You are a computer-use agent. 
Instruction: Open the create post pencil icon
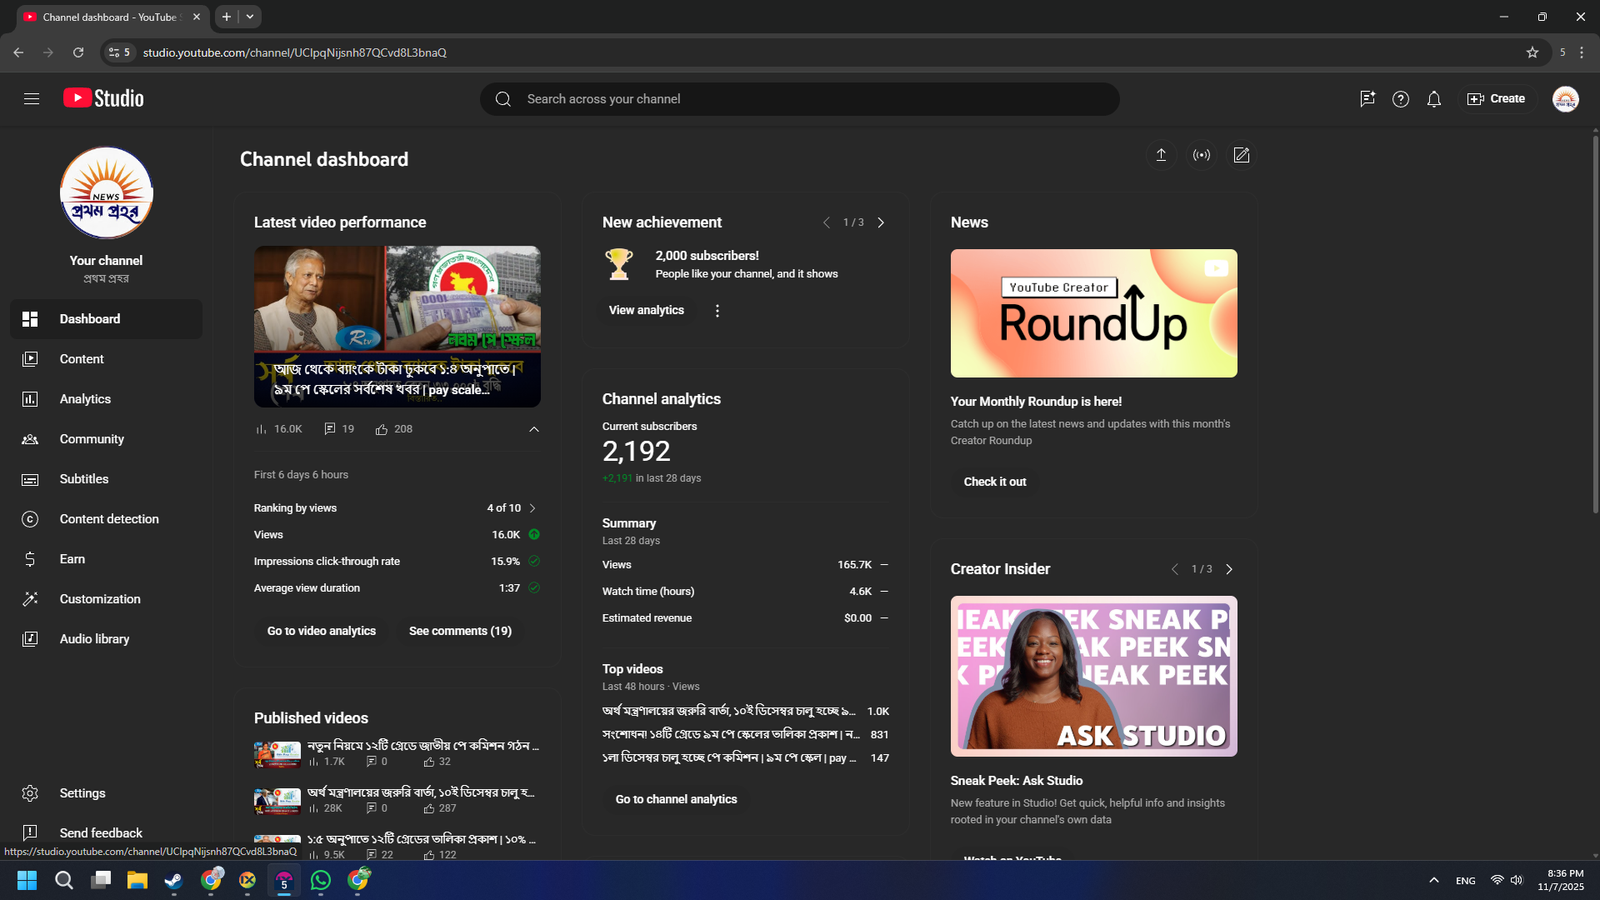click(1241, 155)
